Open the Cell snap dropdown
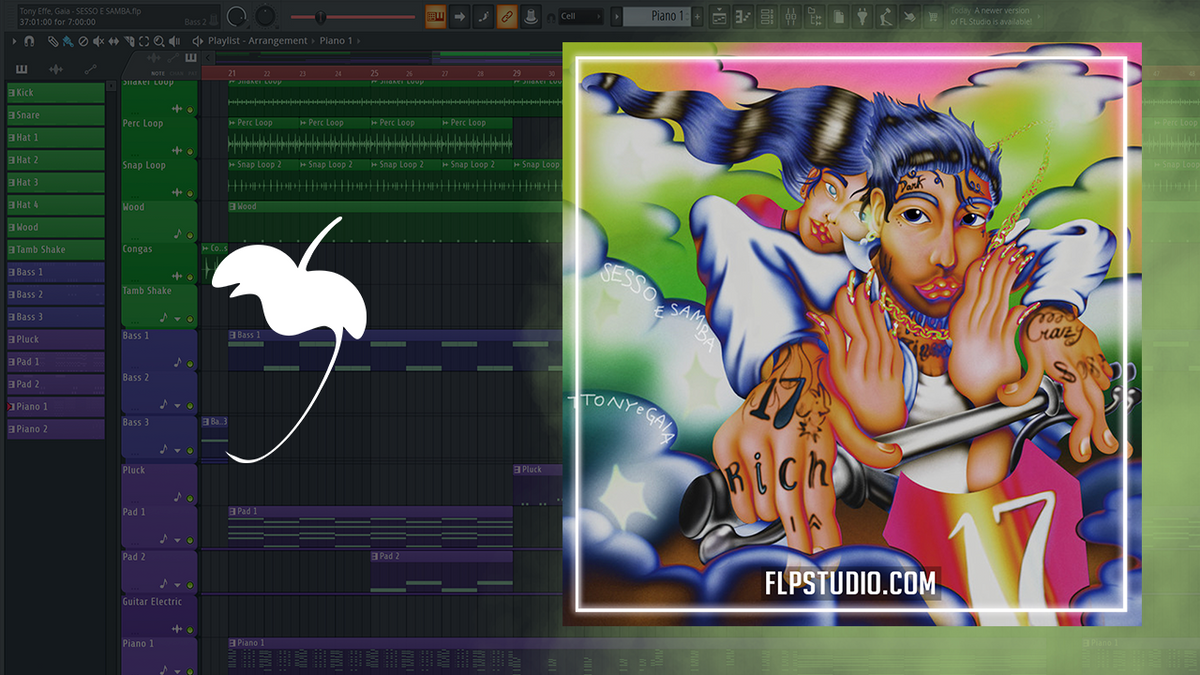The width and height of the screenshot is (1200, 675). (x=580, y=16)
